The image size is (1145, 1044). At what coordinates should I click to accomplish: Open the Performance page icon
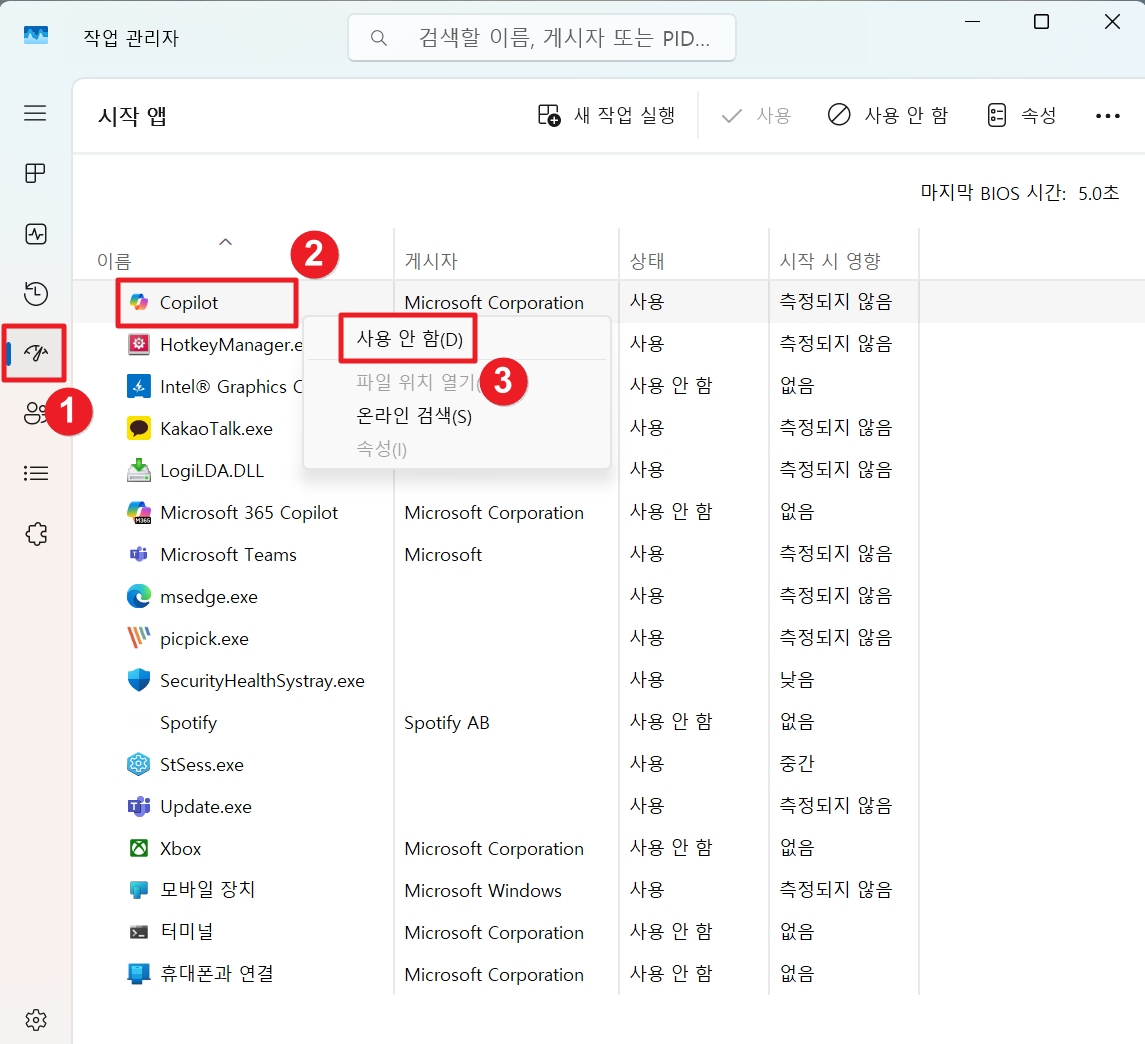35,234
